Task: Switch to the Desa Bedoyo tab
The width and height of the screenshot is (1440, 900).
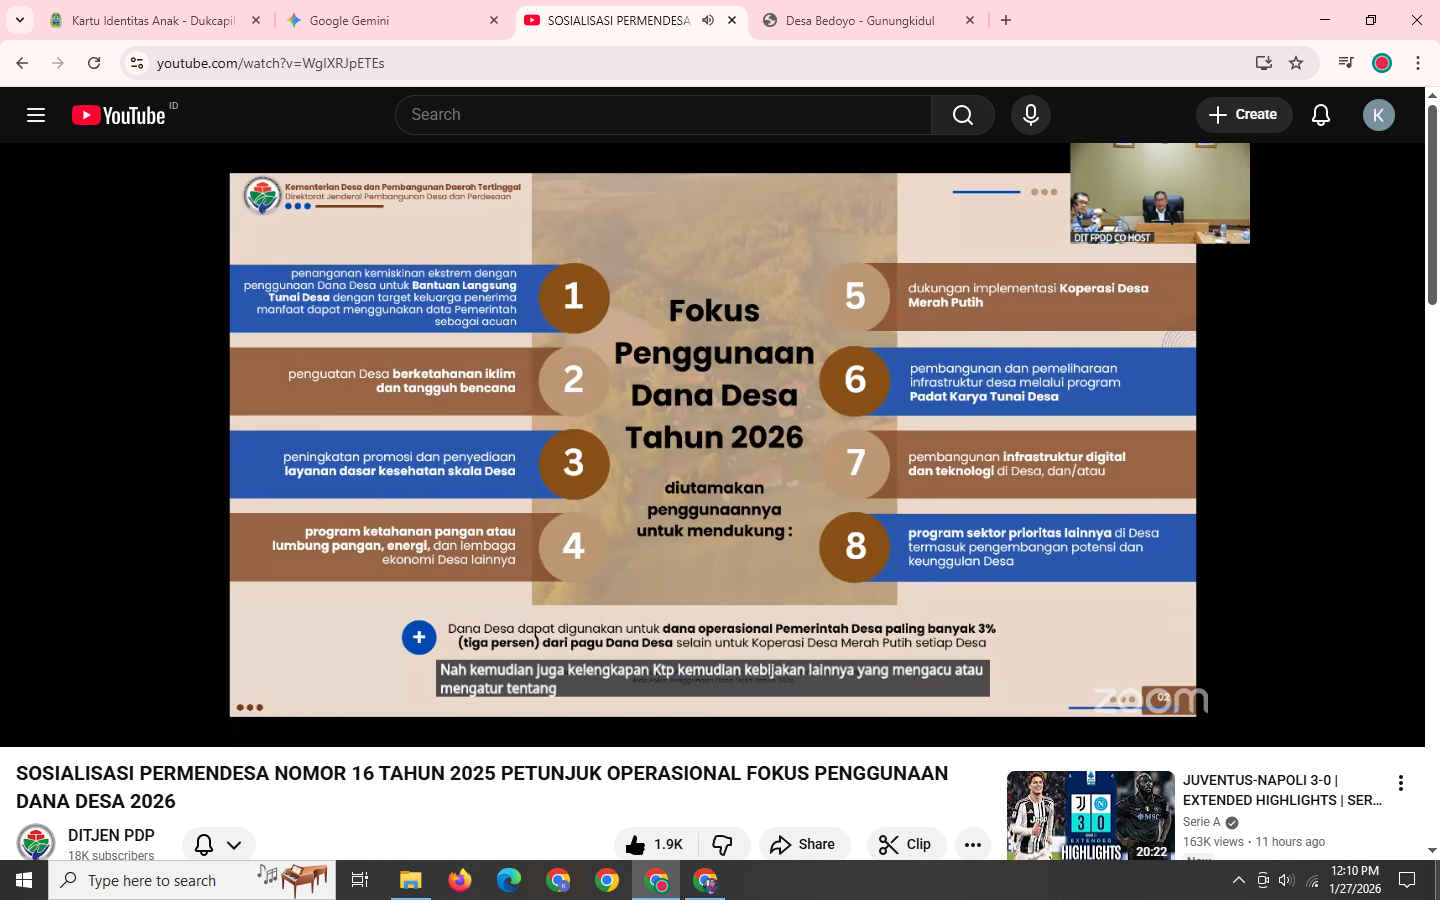Action: pos(860,19)
